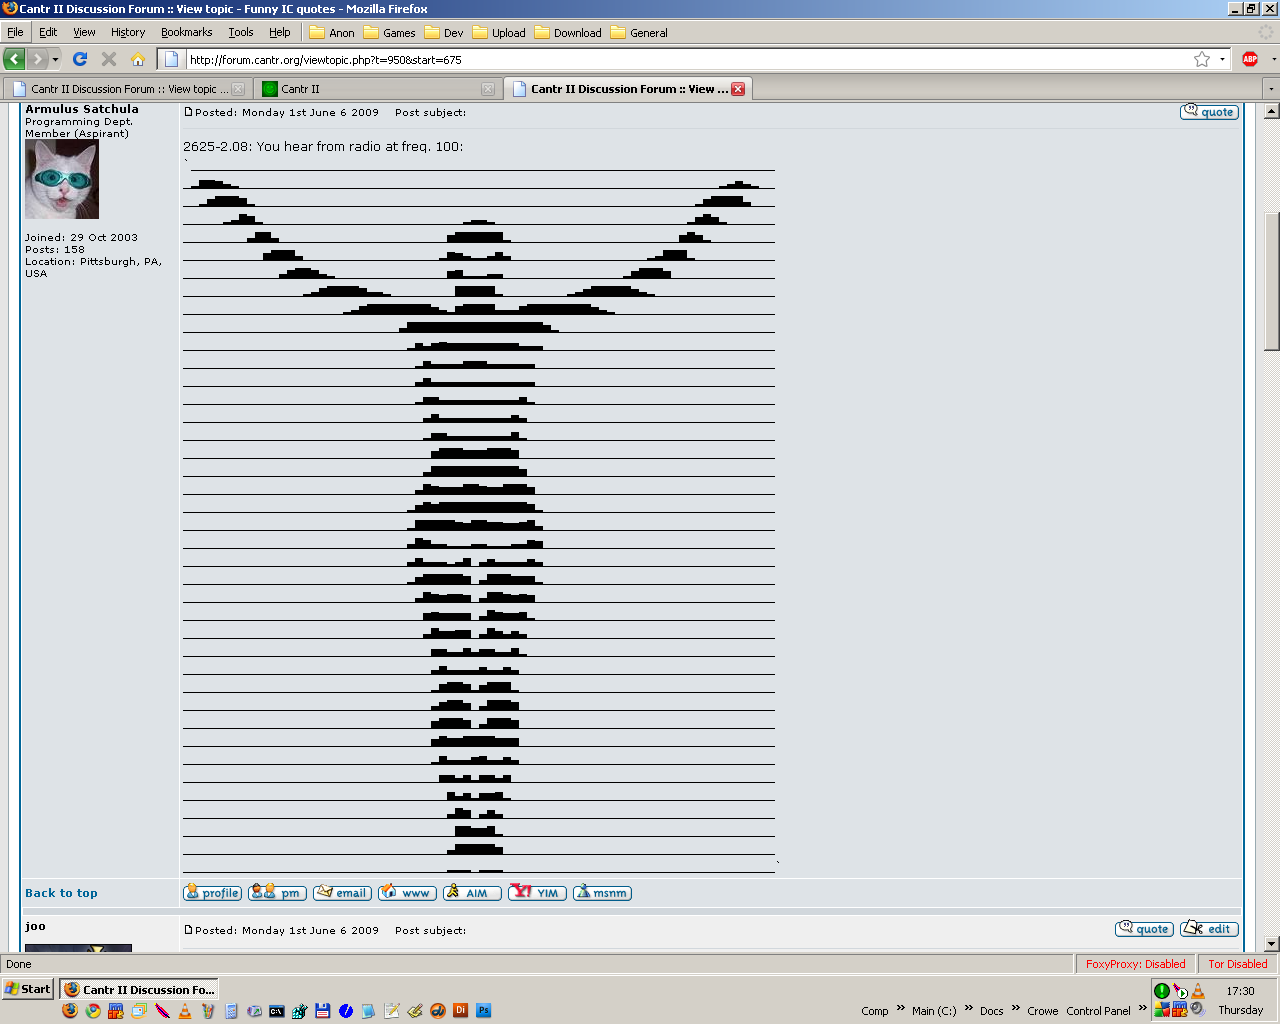Screen dimensions: 1280x1024
Task: Click the Home icon in navigation bar
Action: point(138,59)
